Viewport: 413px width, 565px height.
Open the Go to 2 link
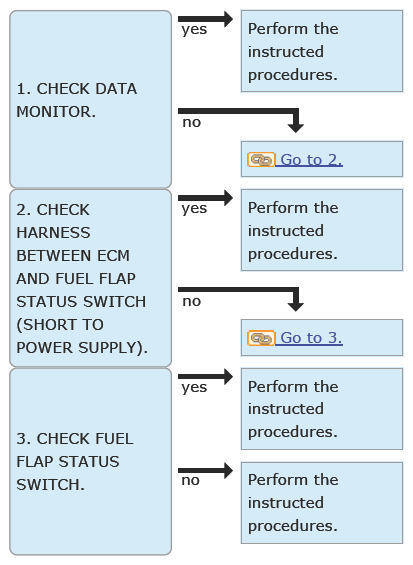[x=311, y=160]
